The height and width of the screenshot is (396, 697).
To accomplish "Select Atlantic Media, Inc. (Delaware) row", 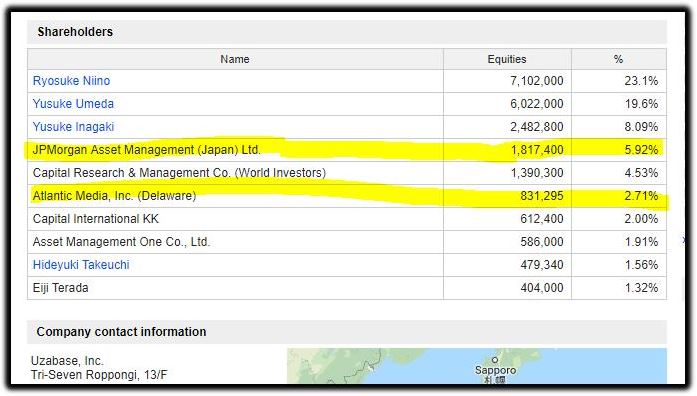I will [x=347, y=196].
